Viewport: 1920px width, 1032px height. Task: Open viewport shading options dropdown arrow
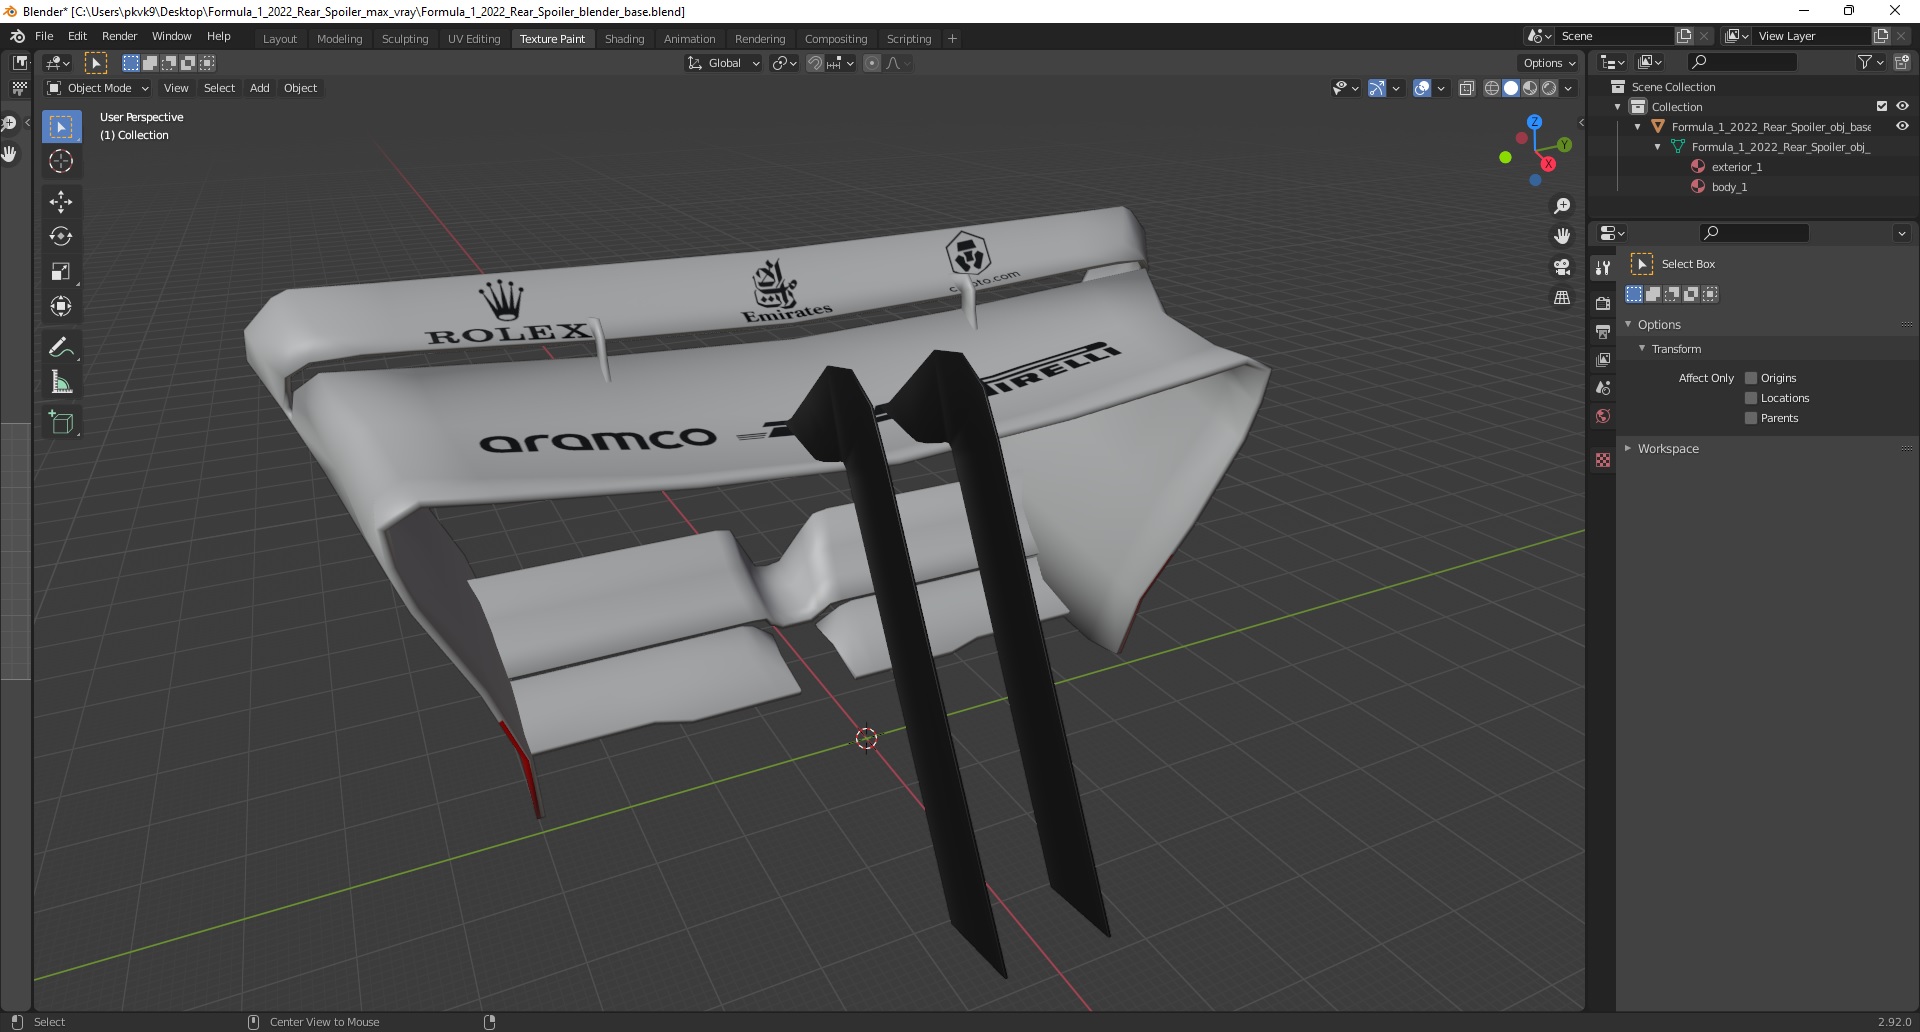[x=1568, y=88]
